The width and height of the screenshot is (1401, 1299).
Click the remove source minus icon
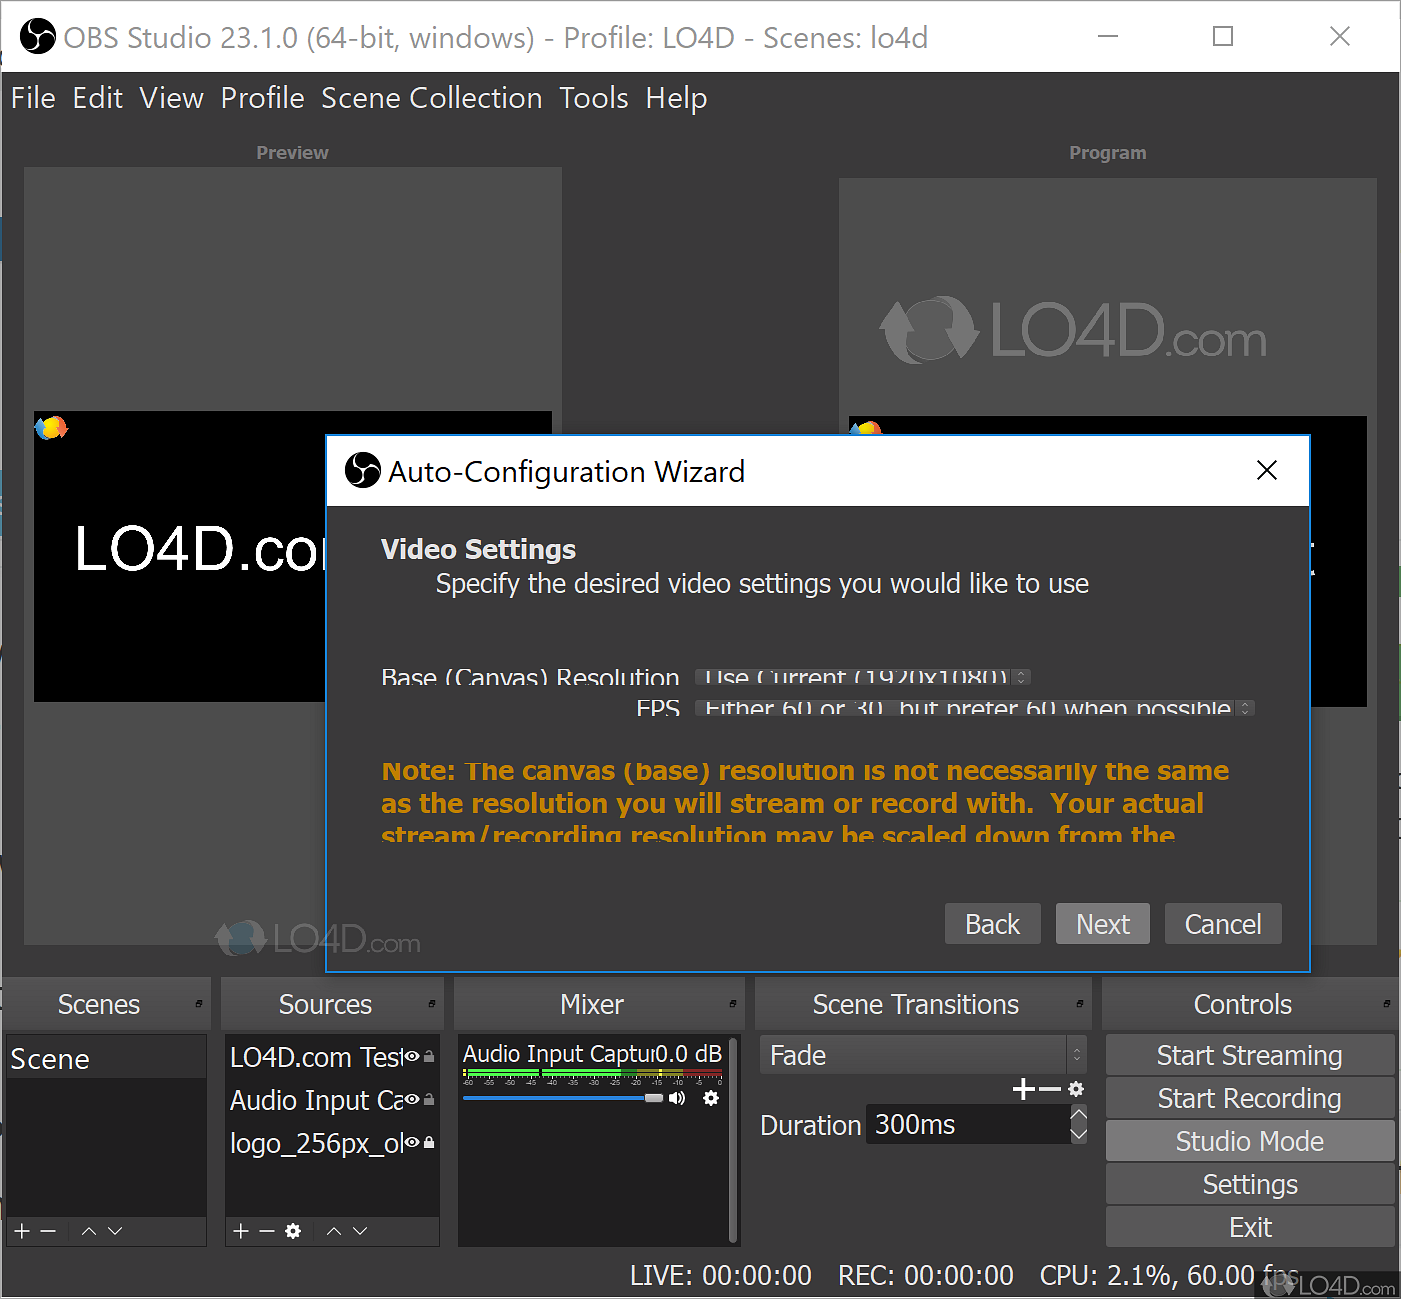click(x=265, y=1231)
